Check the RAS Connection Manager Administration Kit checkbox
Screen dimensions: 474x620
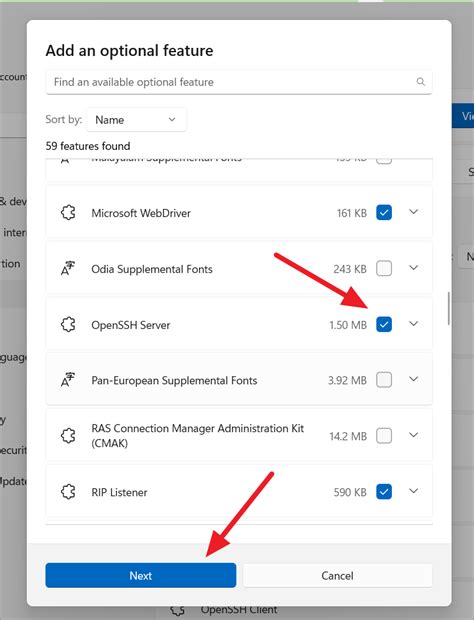tap(384, 436)
